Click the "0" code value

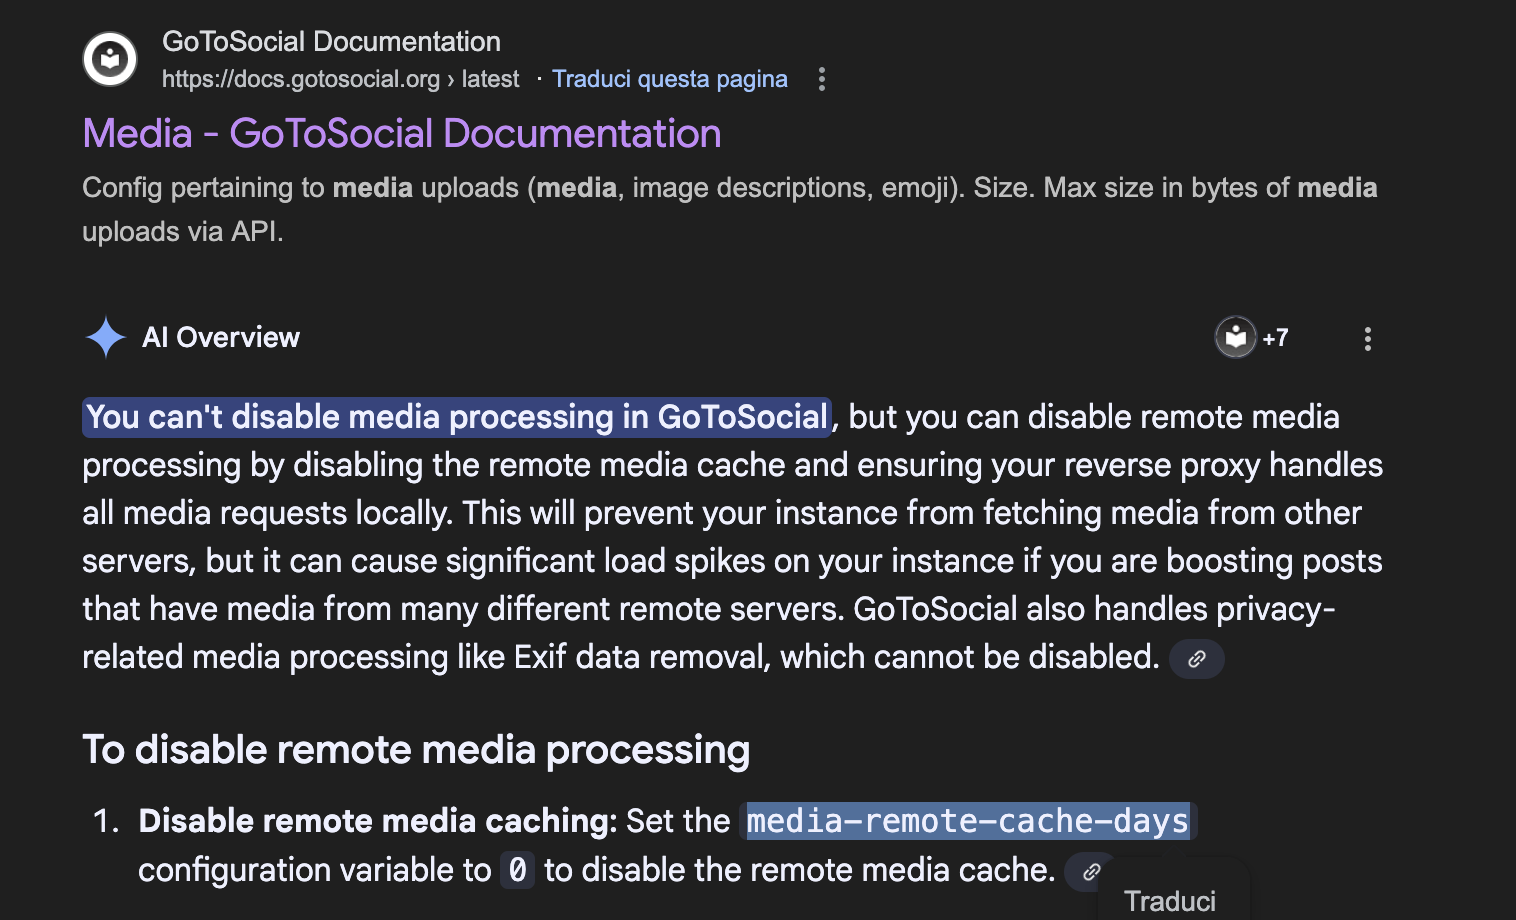517,870
